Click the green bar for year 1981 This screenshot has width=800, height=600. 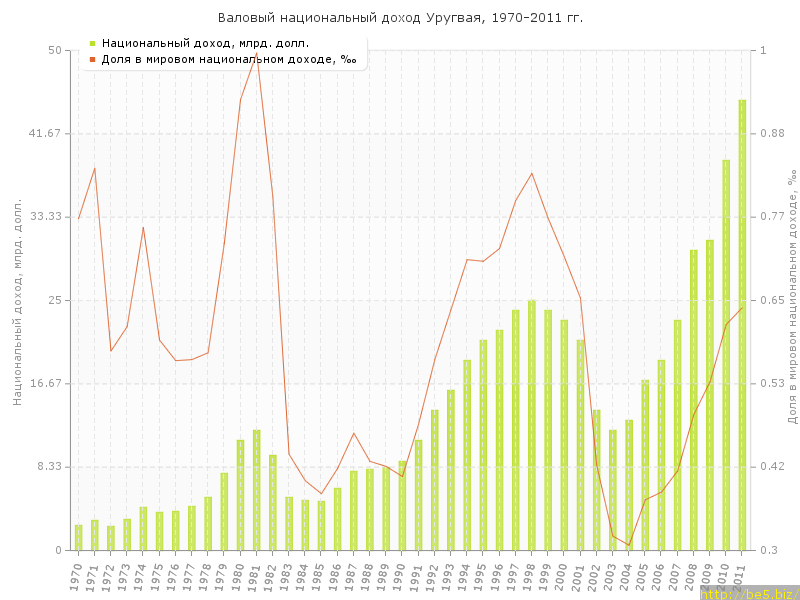pos(257,490)
